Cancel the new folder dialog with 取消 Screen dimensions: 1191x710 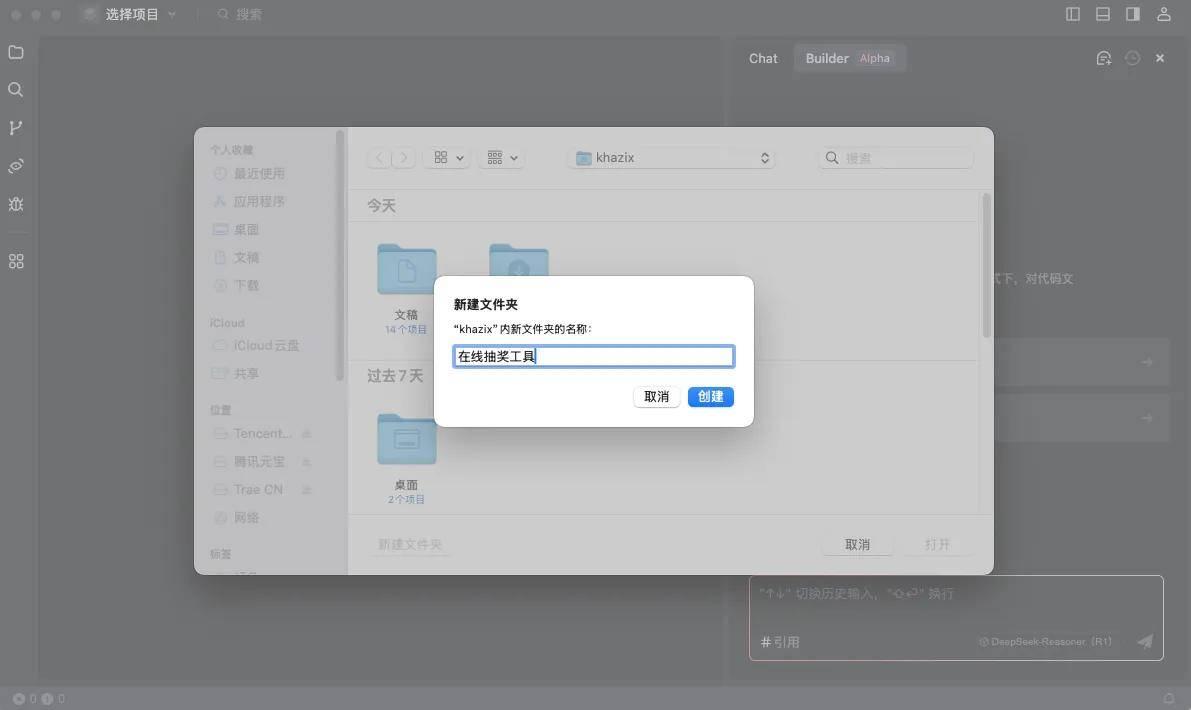coord(656,396)
